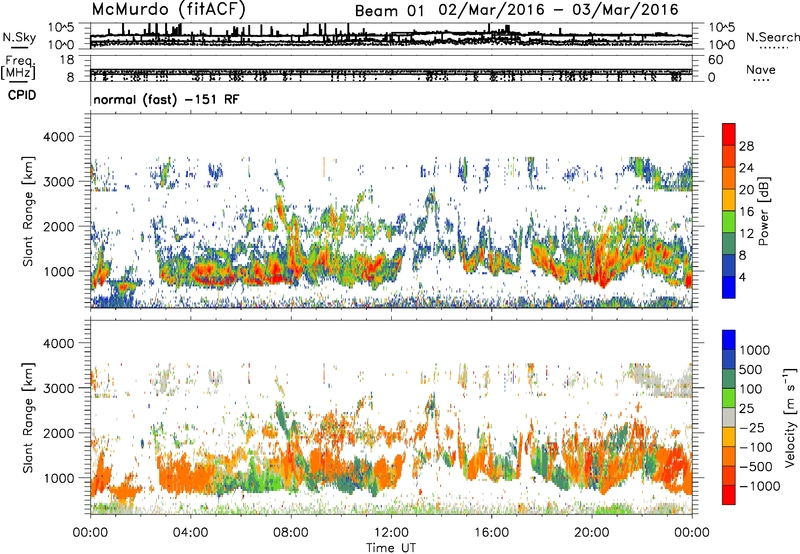Click the '28' power scale value
This screenshot has width=800, height=554.
746,146
